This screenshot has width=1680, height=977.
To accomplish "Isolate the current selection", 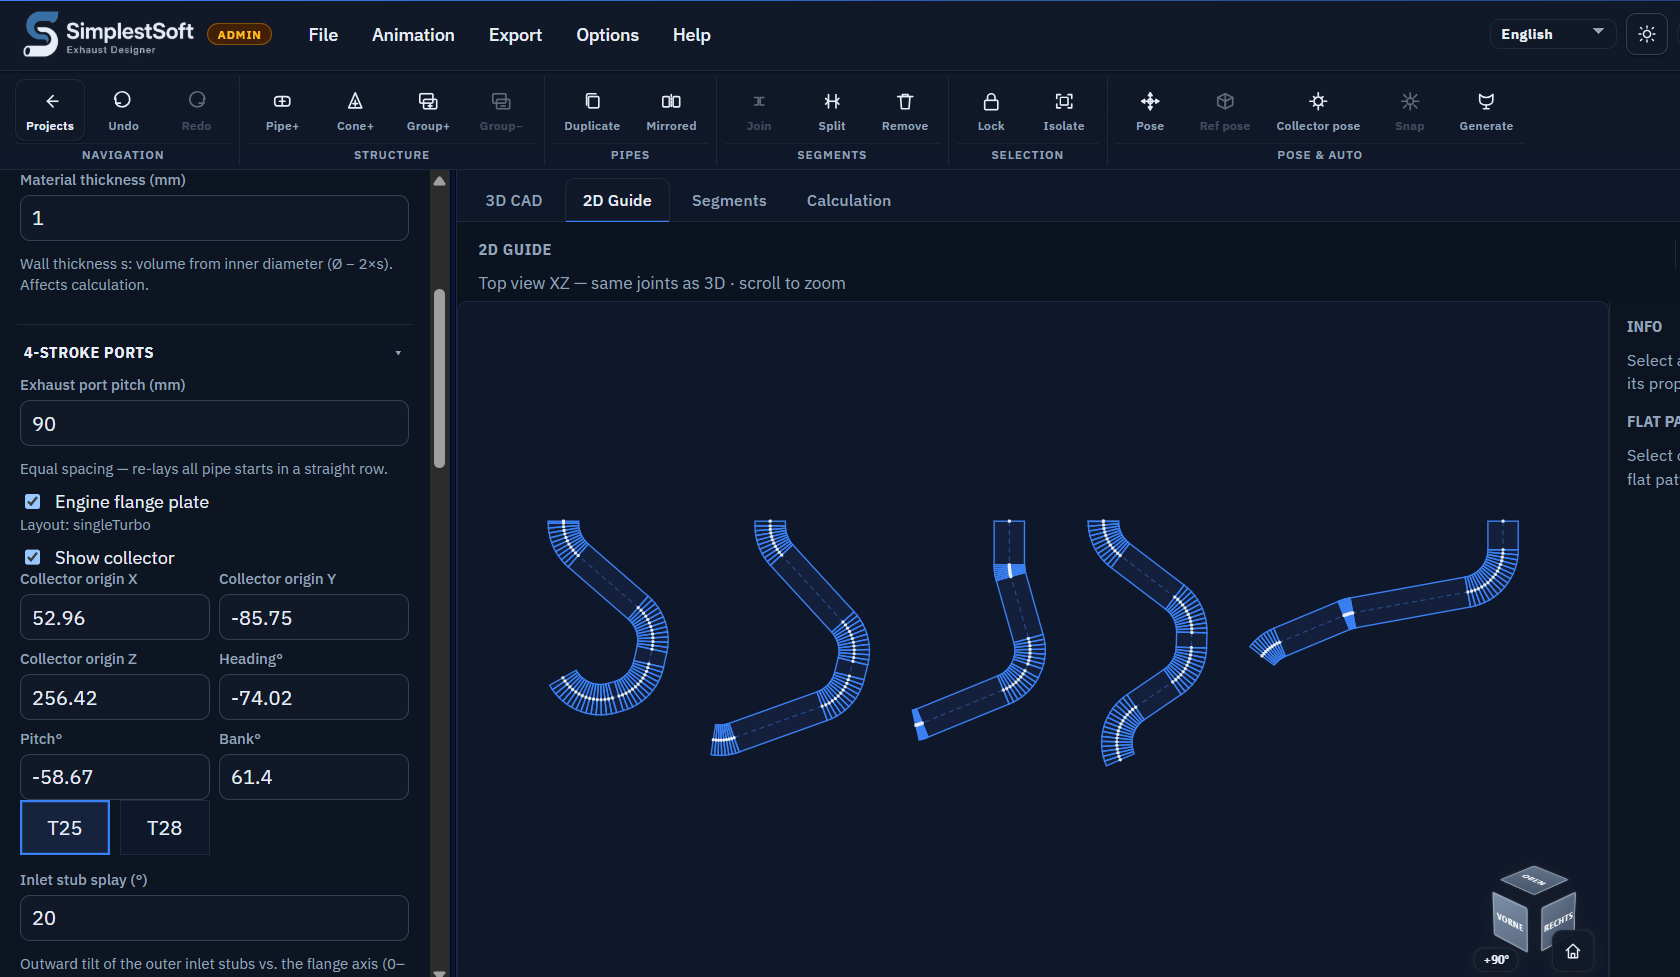I will coord(1064,111).
